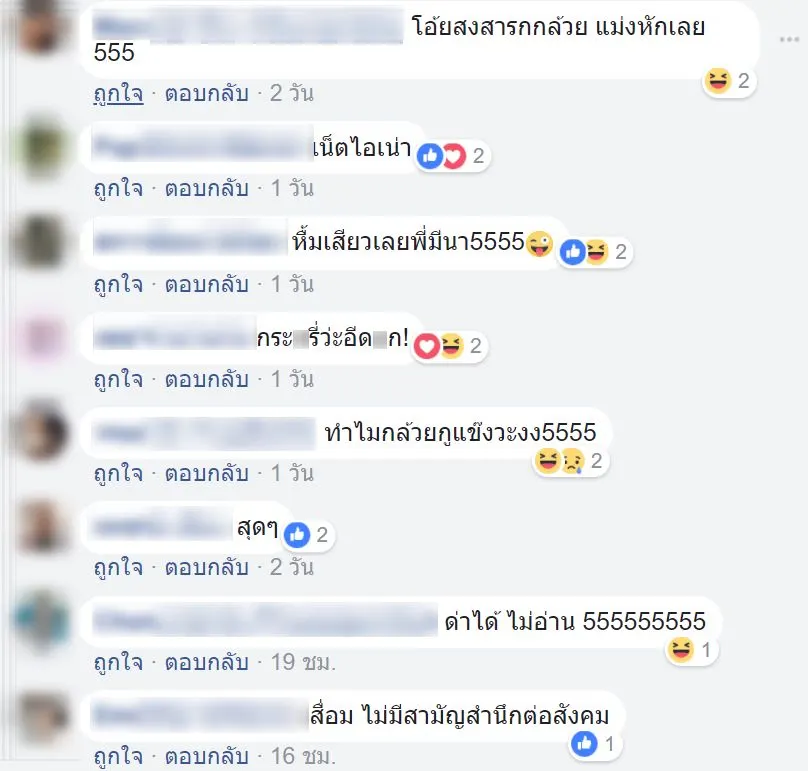The width and height of the screenshot is (808, 771).
Task: Click the like and heart reactions on เน็ตไอเน่า comment
Action: tap(441, 156)
